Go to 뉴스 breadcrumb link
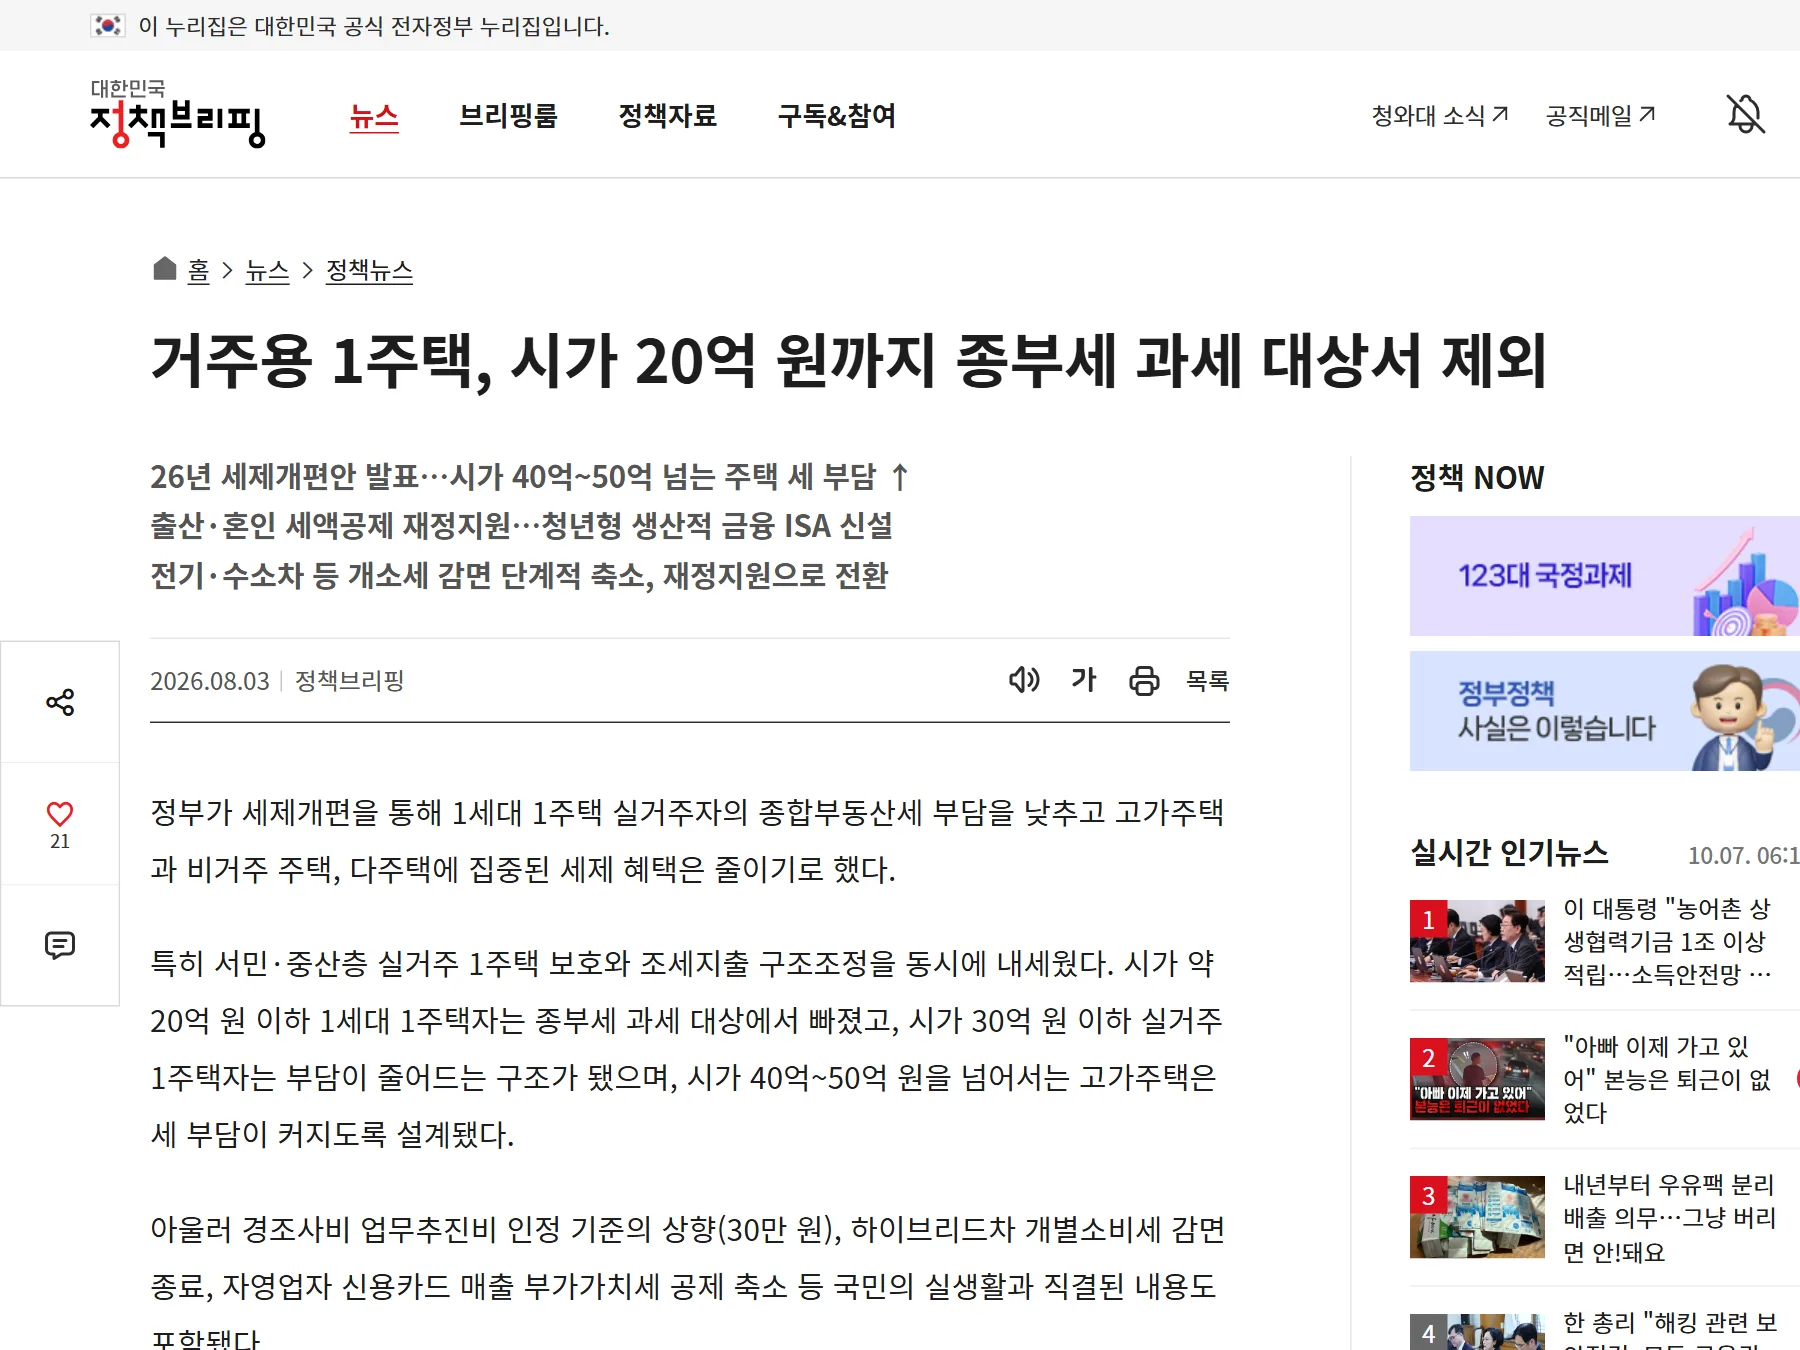Screen dimensions: 1800x1350 [268, 271]
